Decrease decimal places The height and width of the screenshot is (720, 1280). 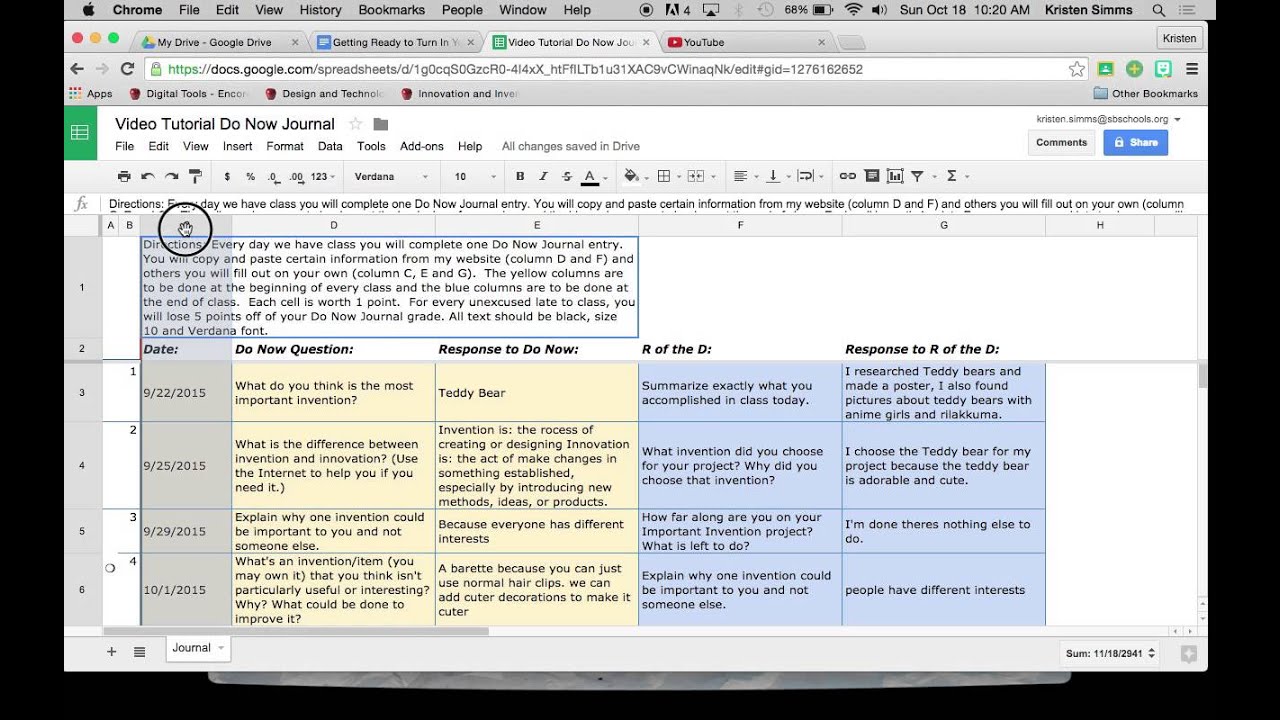(273, 176)
